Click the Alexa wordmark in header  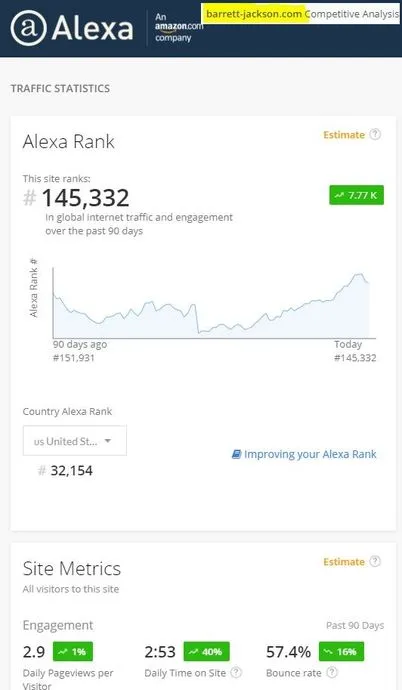pyautogui.click(x=92, y=29)
